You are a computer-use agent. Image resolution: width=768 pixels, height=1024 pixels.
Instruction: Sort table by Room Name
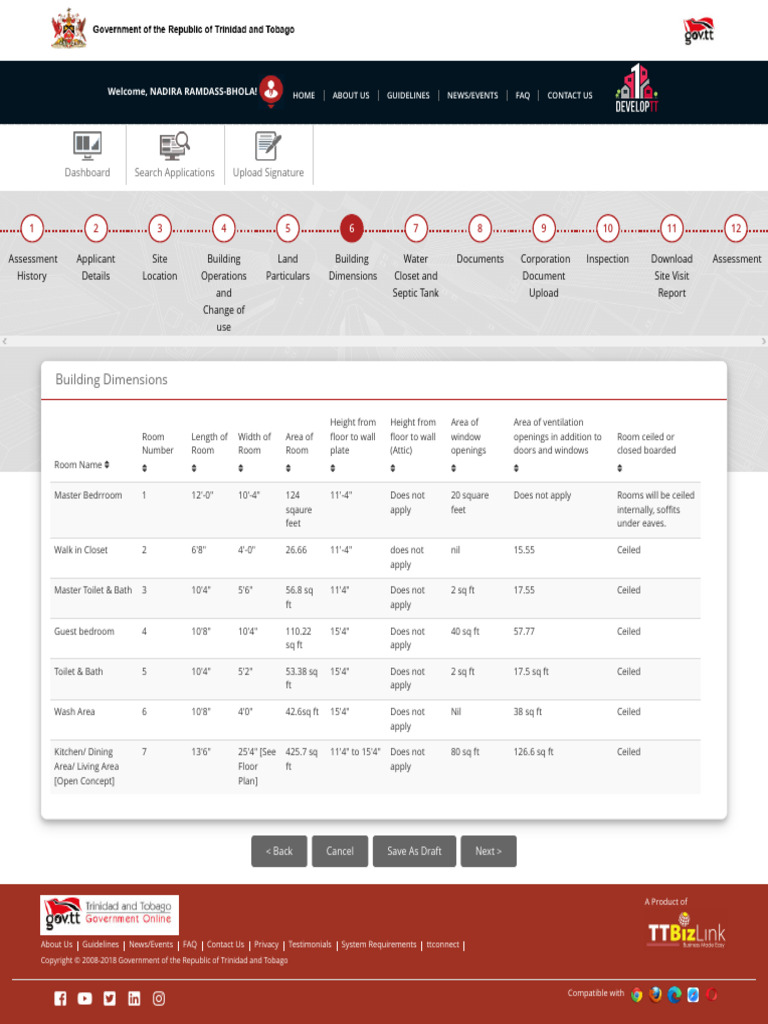click(107, 464)
